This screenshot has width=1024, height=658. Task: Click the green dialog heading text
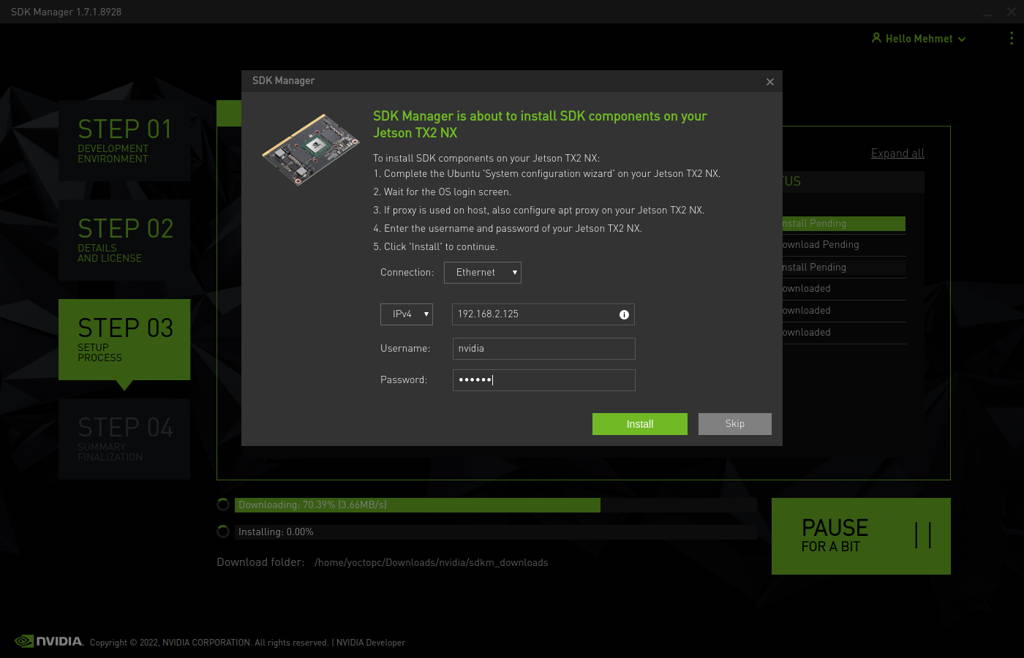pos(539,124)
